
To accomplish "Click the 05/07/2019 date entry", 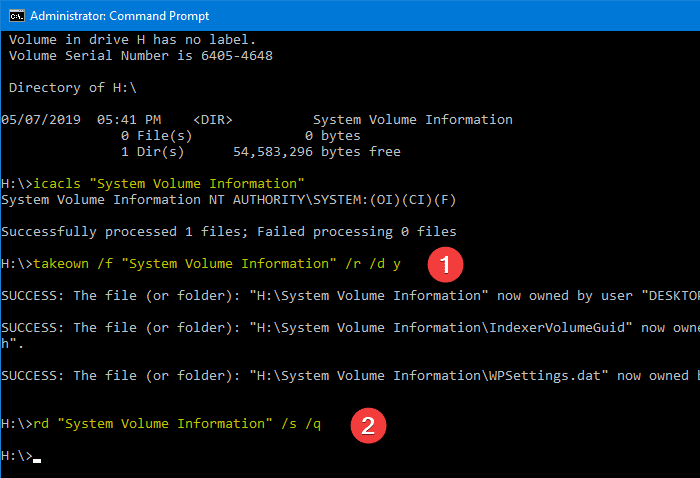I will [x=41, y=120].
